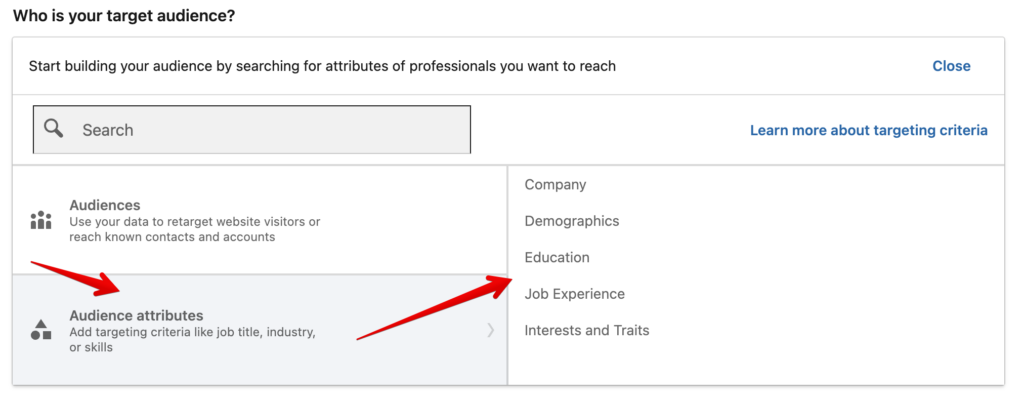Click the 'Search' placeholder text
This screenshot has height=398, width=1024.
pyautogui.click(x=108, y=130)
